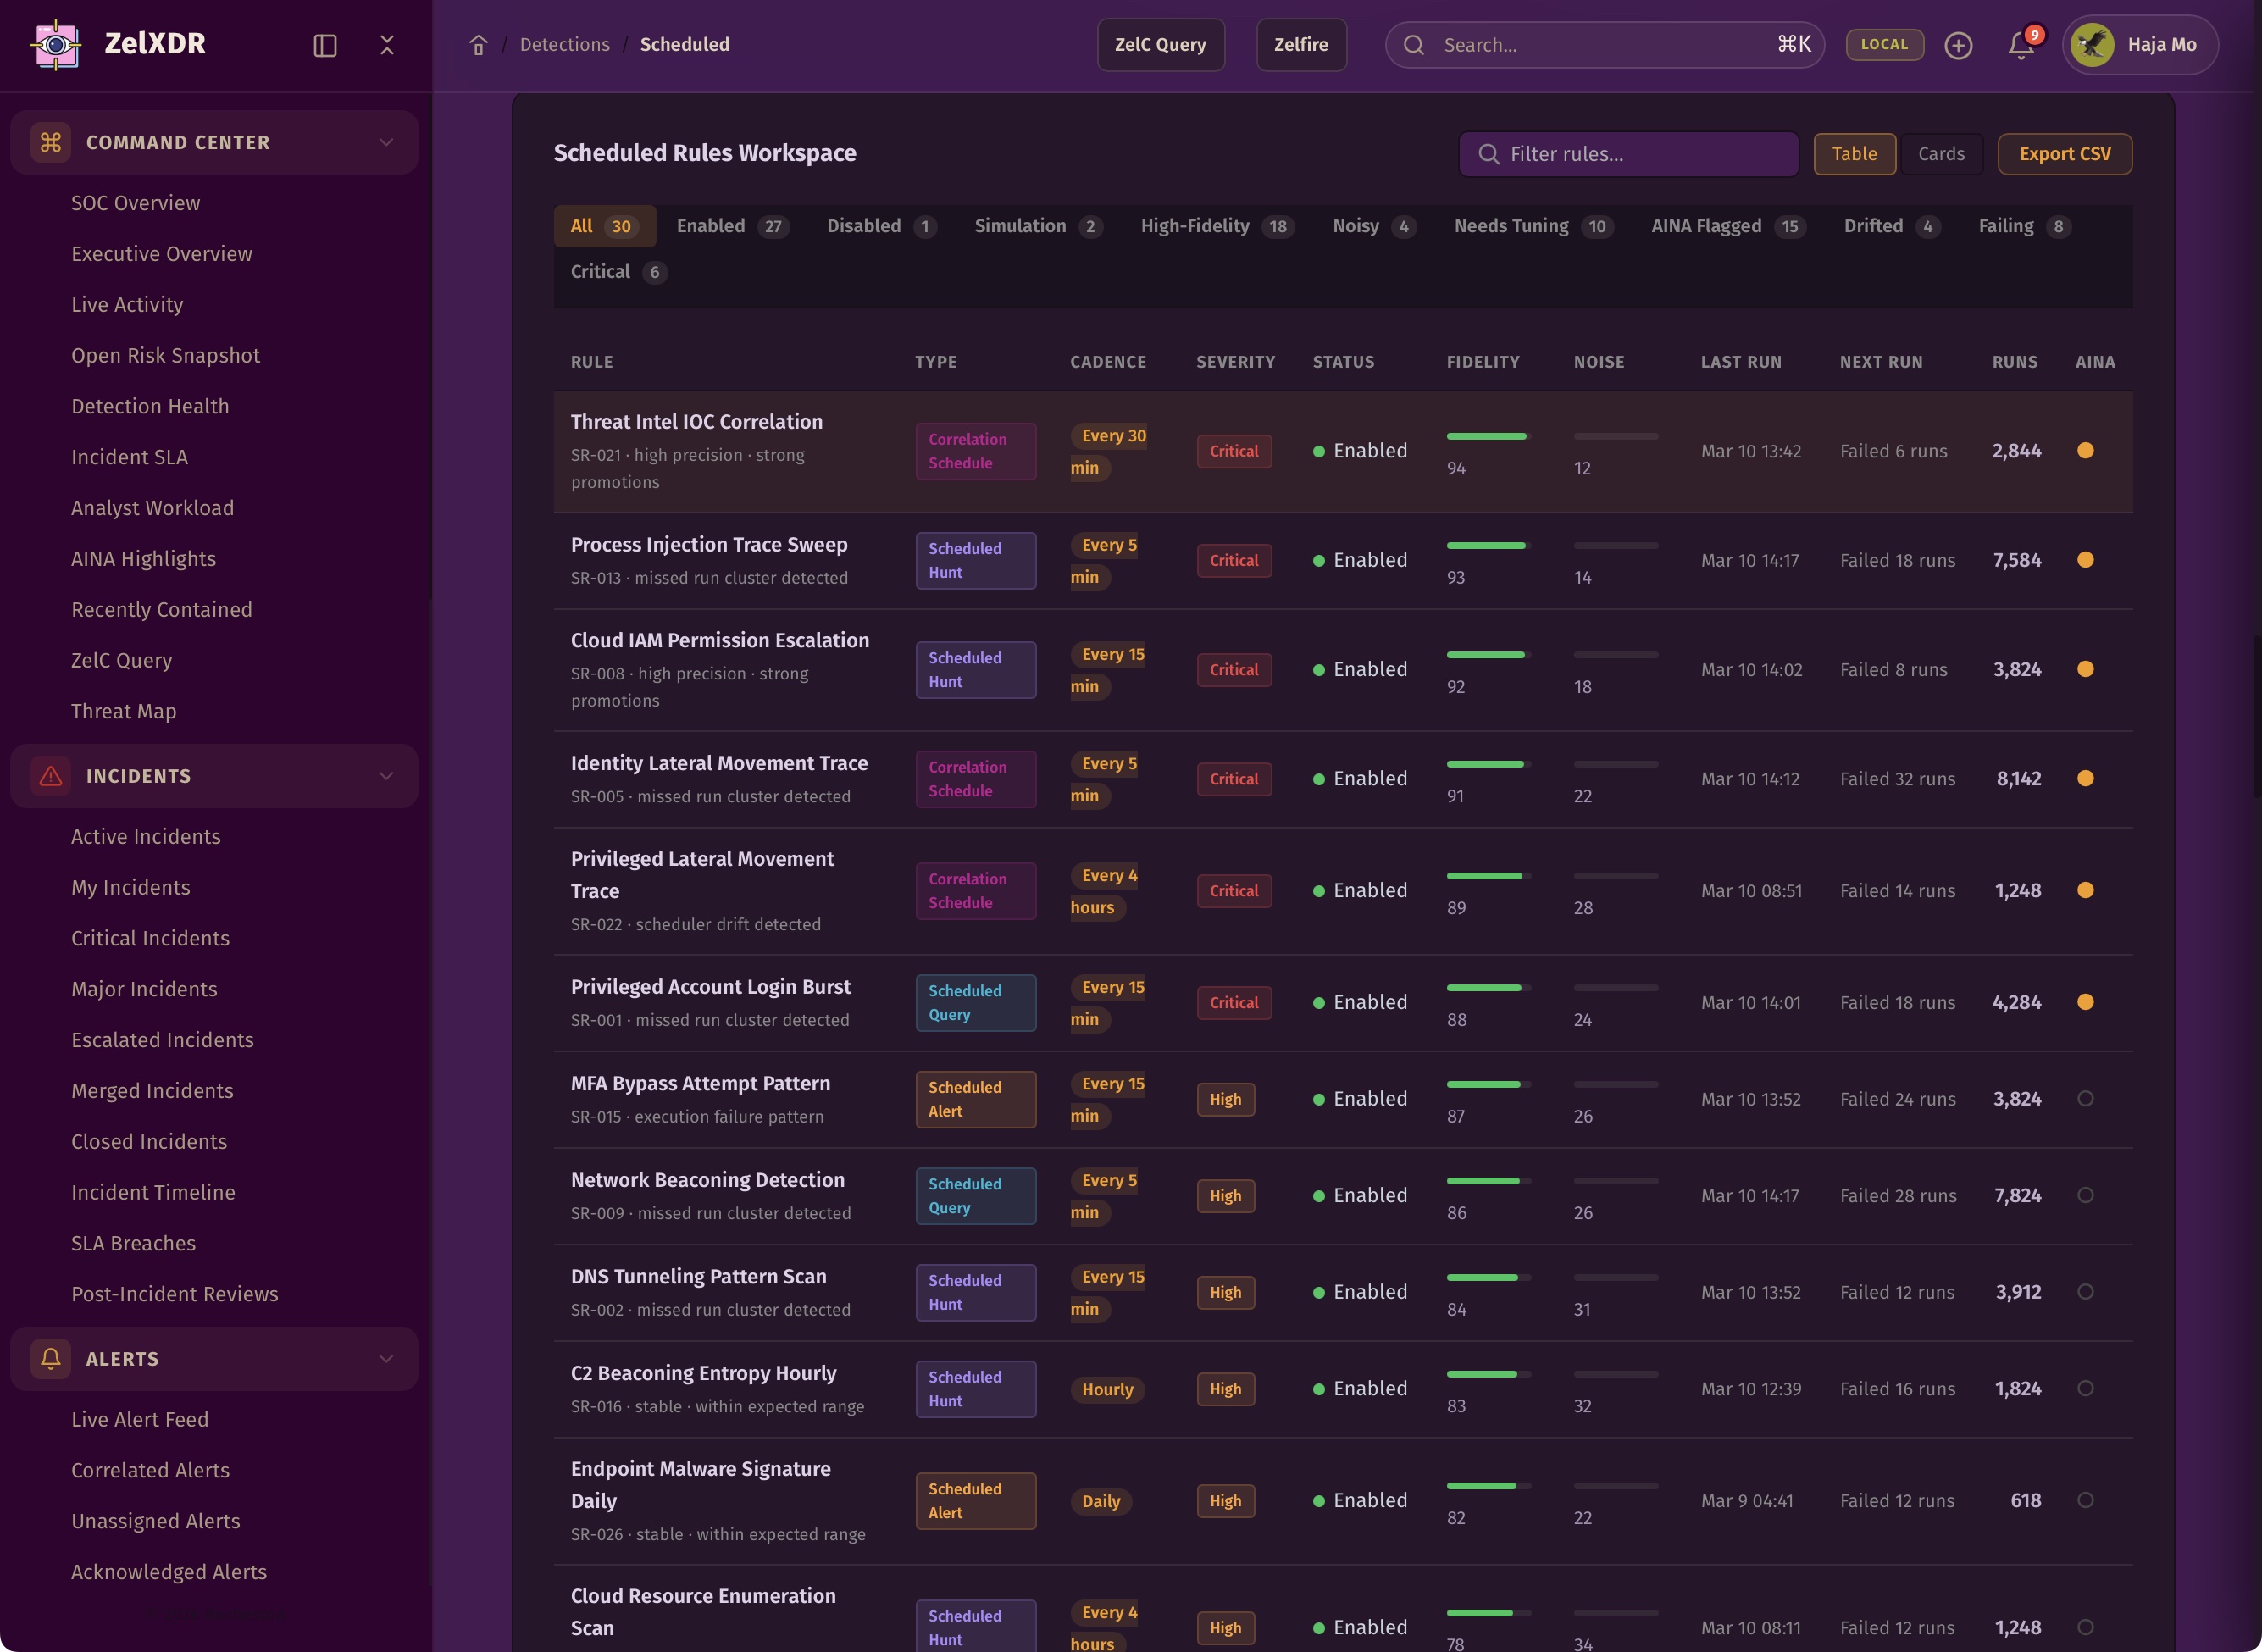Click the Incidents warning triangle icon

click(51, 776)
